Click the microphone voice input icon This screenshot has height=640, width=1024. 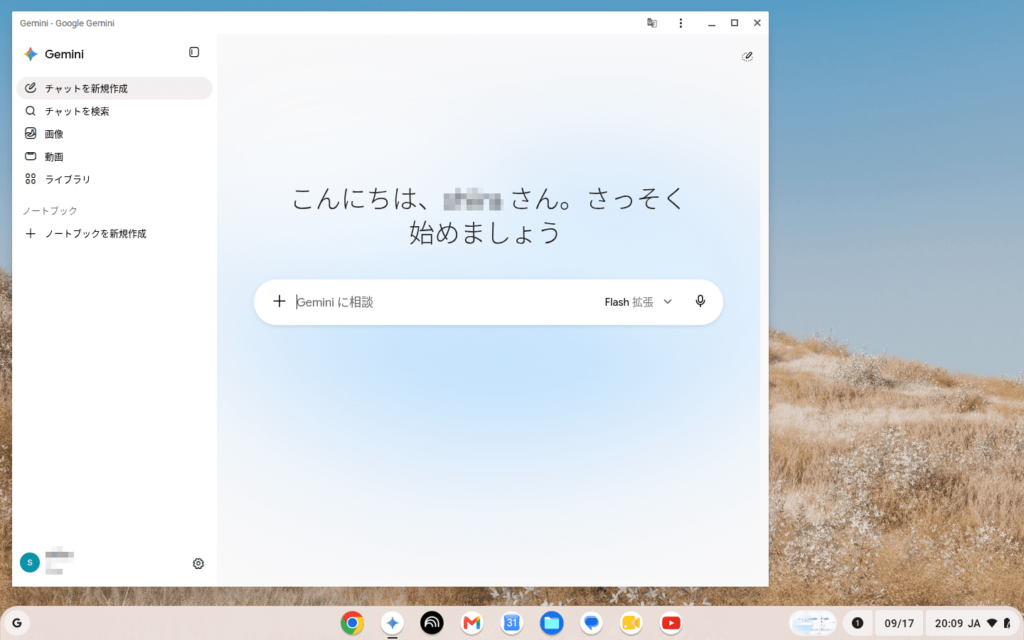coord(700,301)
